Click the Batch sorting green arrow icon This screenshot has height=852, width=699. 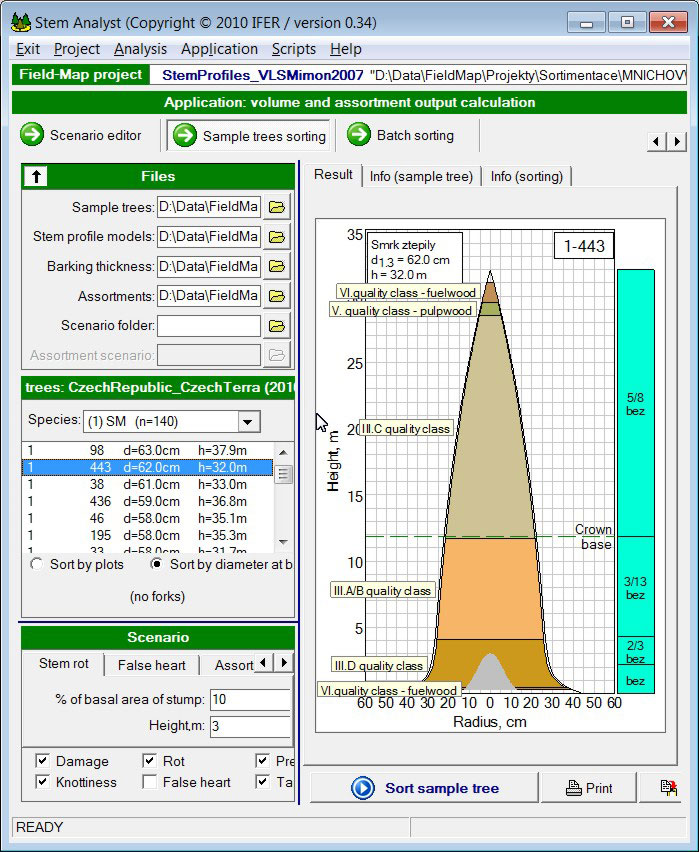click(x=359, y=135)
